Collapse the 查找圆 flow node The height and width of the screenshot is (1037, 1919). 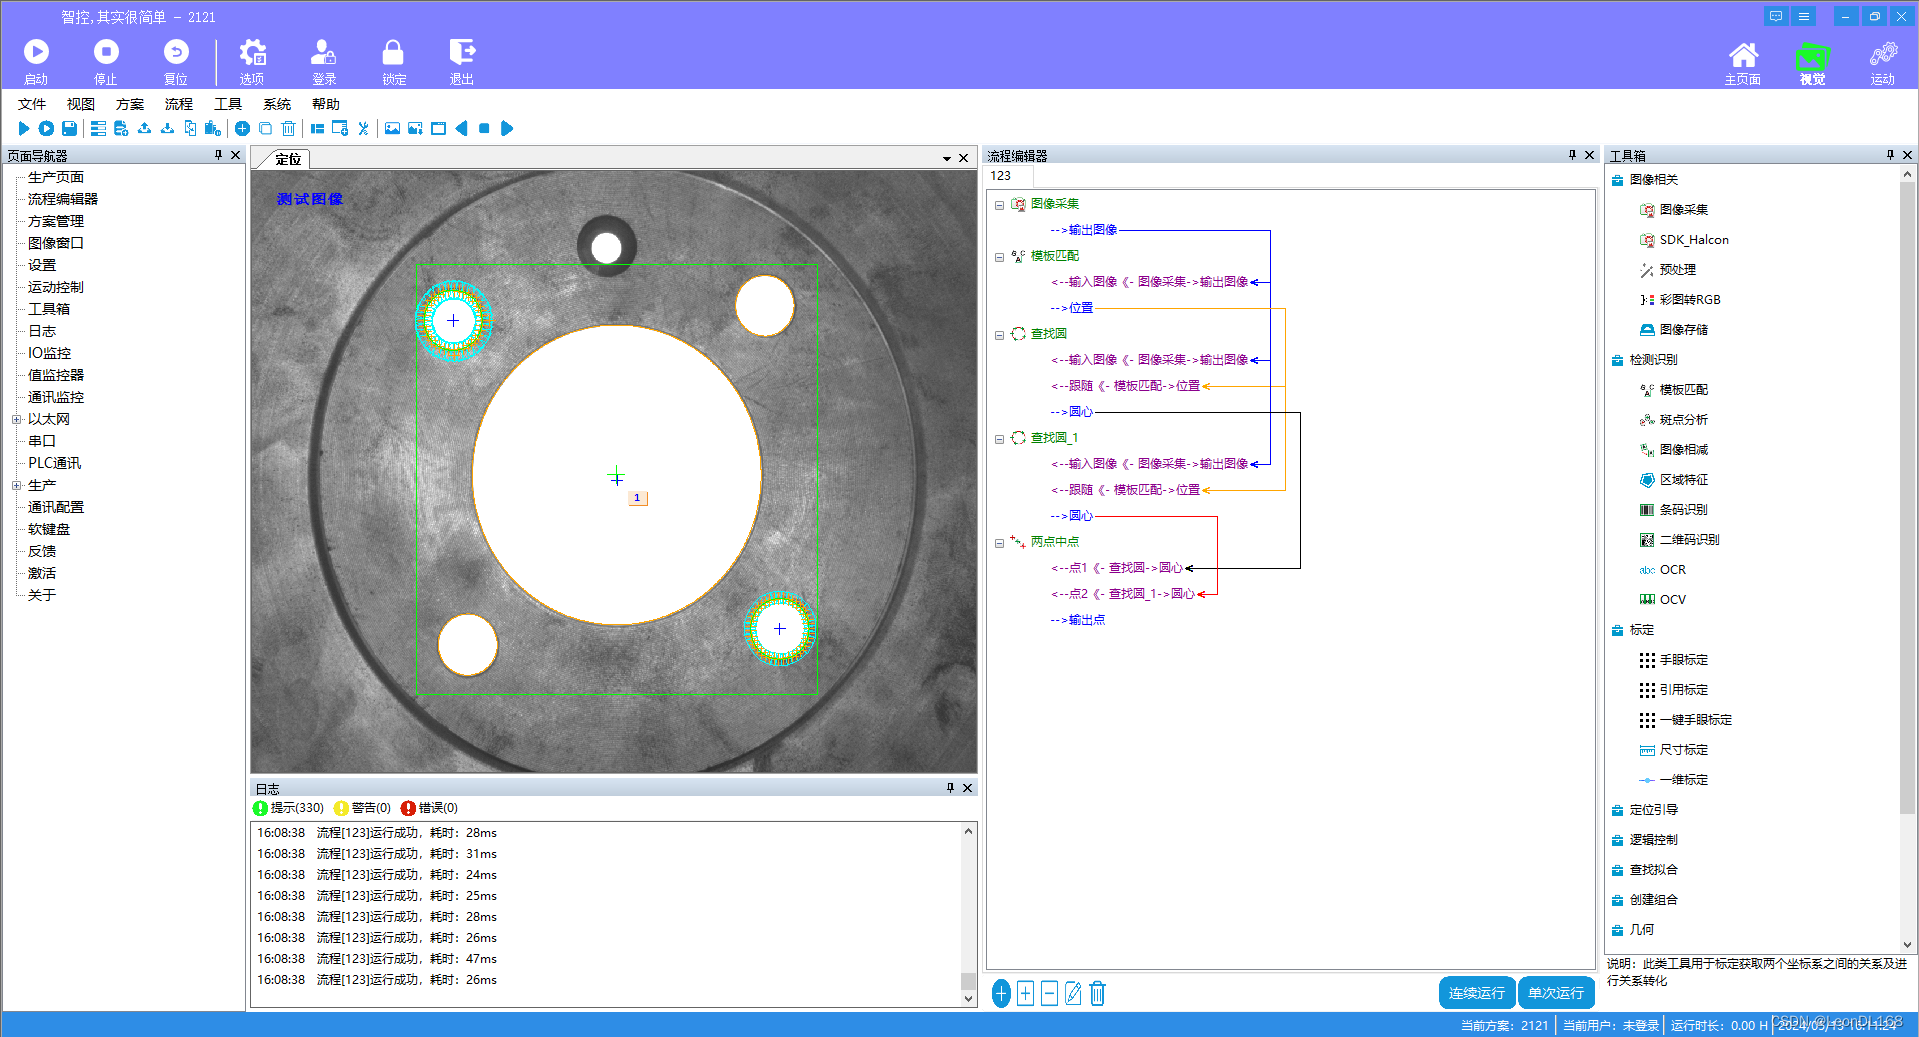point(999,335)
